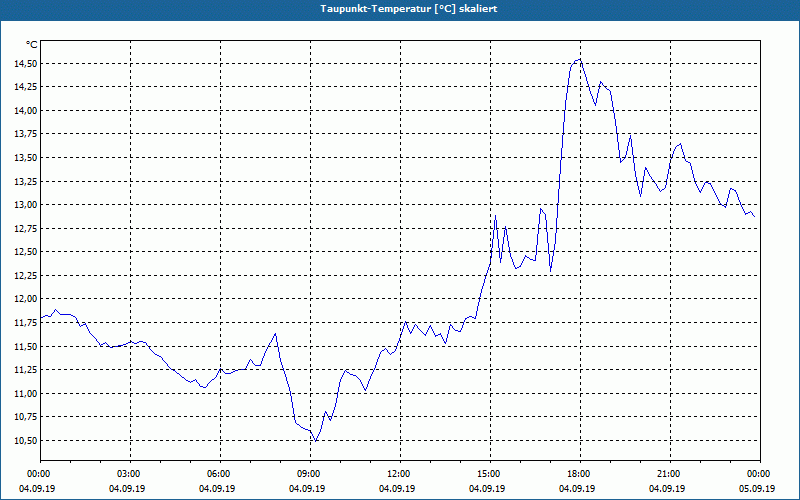Click the 04.09.19 date under 18:00
The image size is (800, 500).
(577, 489)
